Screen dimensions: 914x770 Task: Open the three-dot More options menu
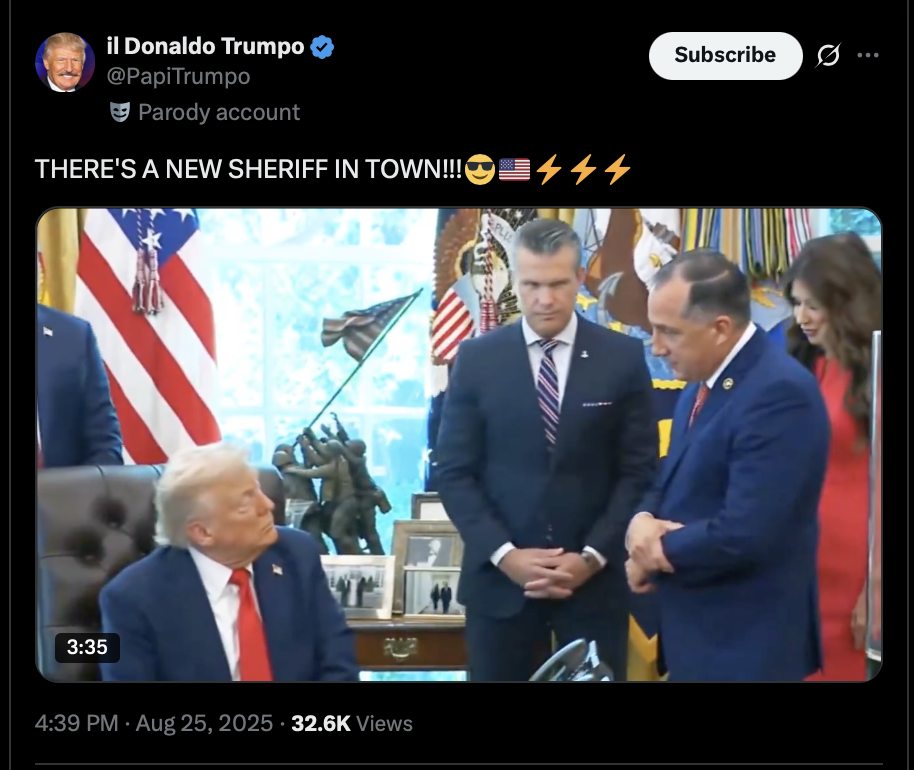[868, 55]
